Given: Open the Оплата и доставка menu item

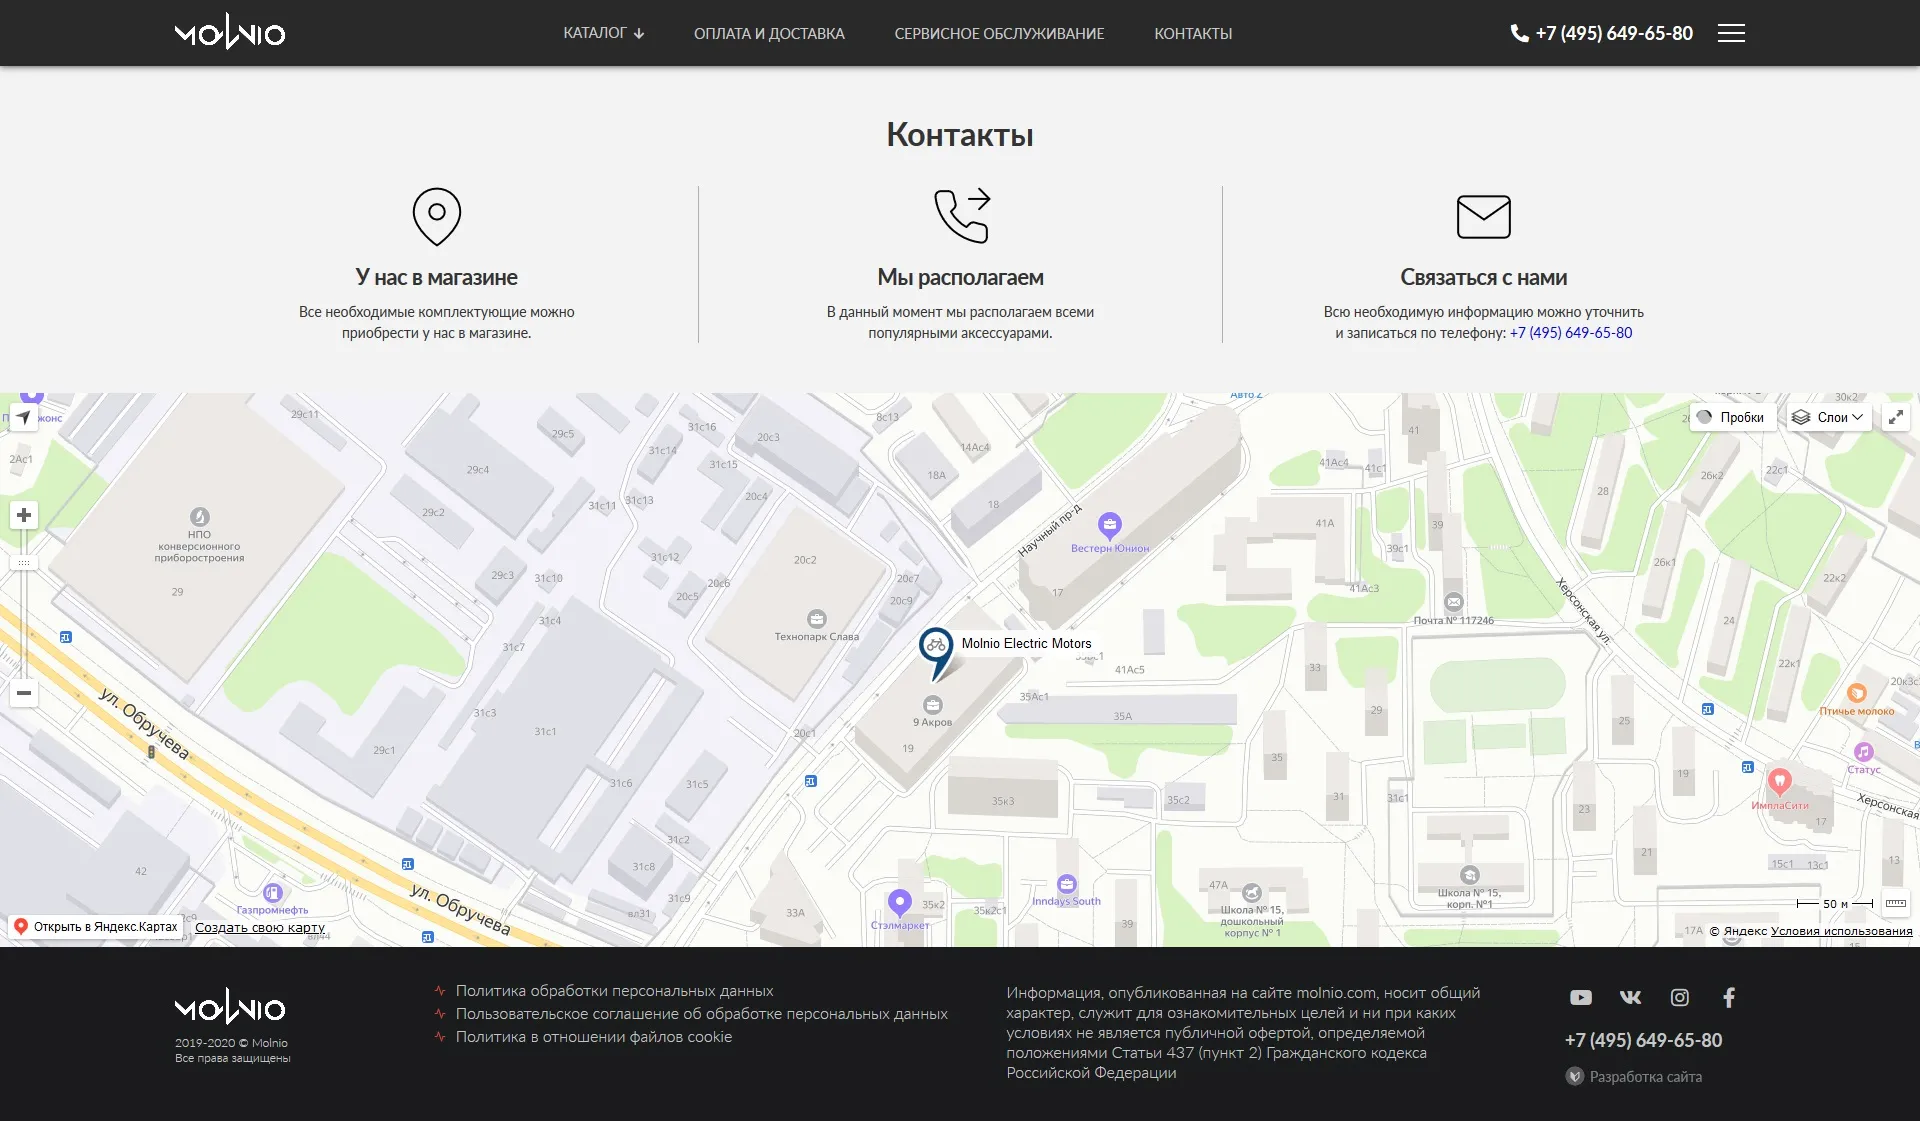Looking at the screenshot, I should (769, 33).
